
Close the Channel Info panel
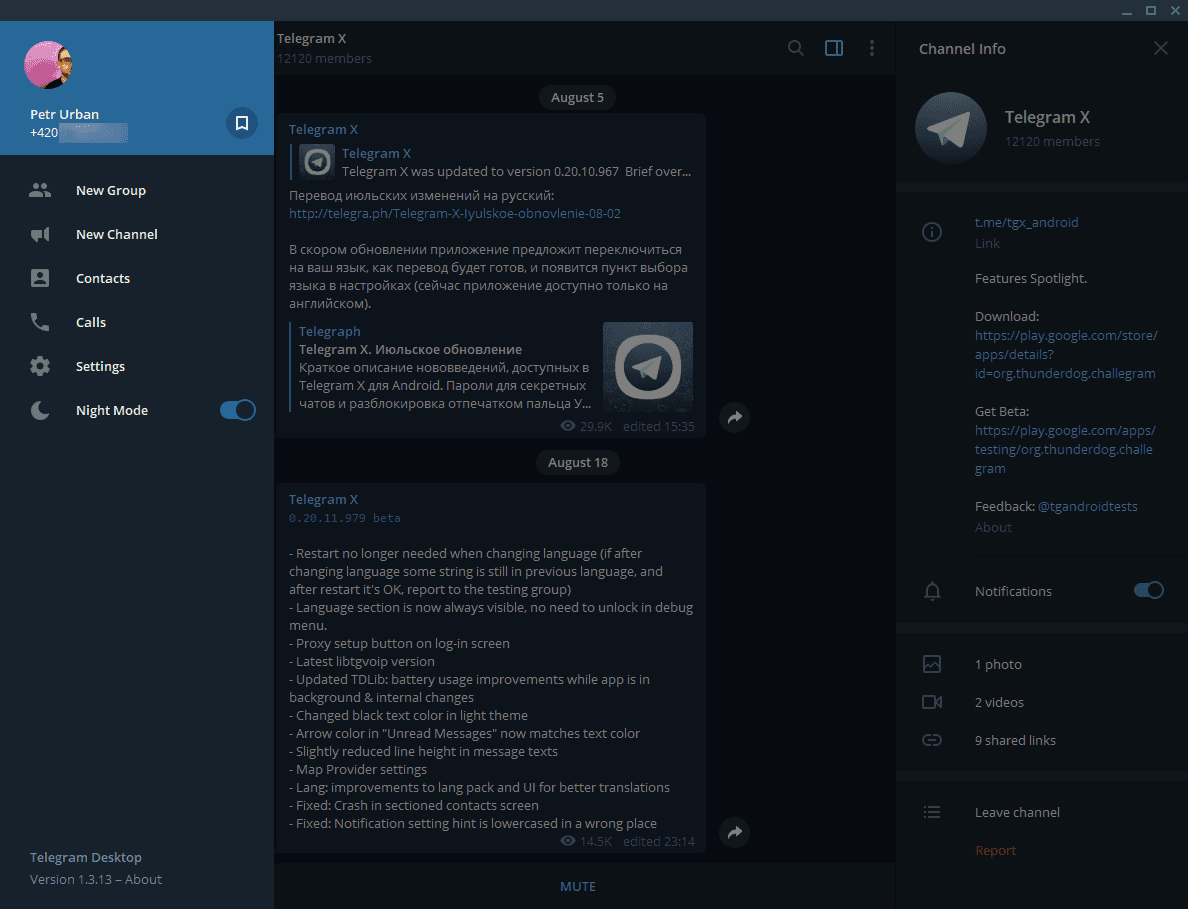pos(1160,47)
